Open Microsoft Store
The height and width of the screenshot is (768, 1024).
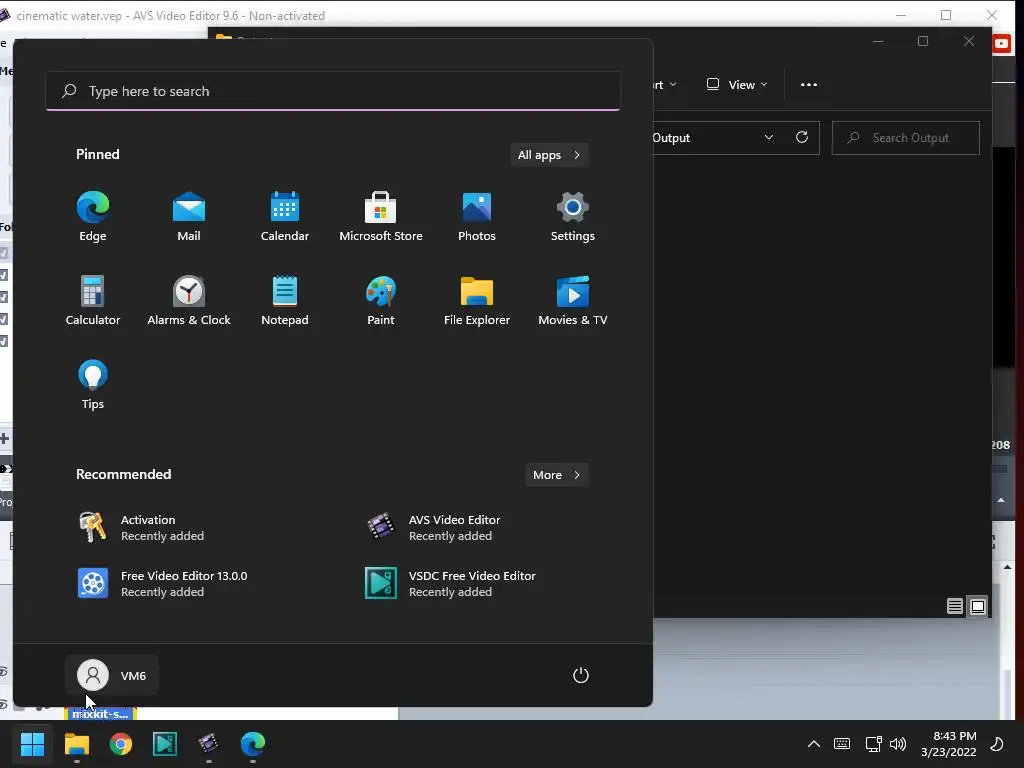381,217
